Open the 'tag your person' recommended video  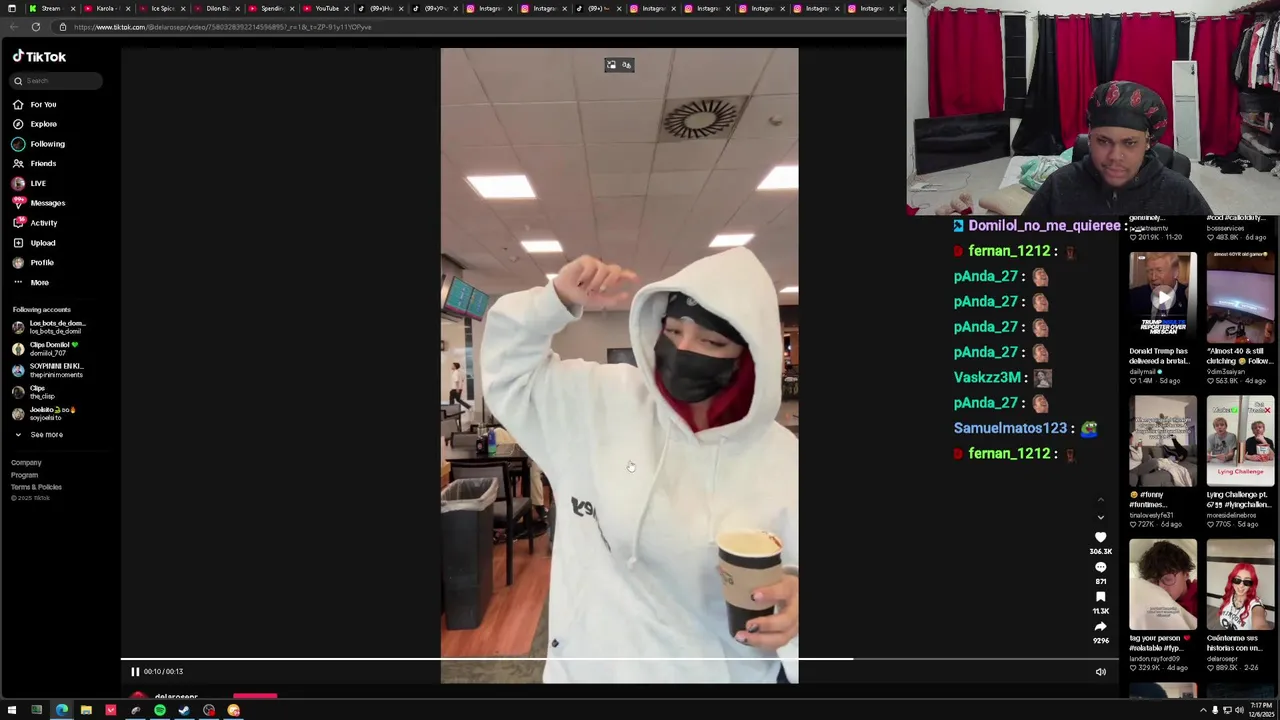(1162, 586)
